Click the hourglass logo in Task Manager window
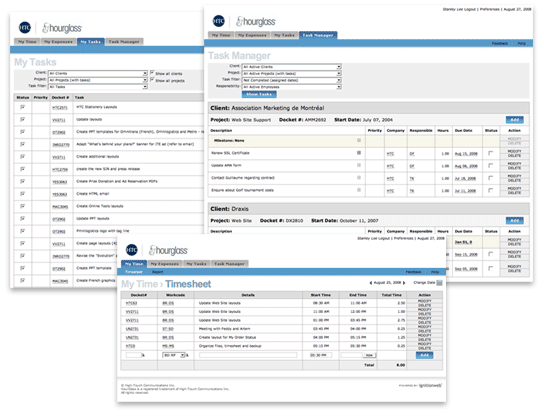544x417 pixels. click(256, 22)
